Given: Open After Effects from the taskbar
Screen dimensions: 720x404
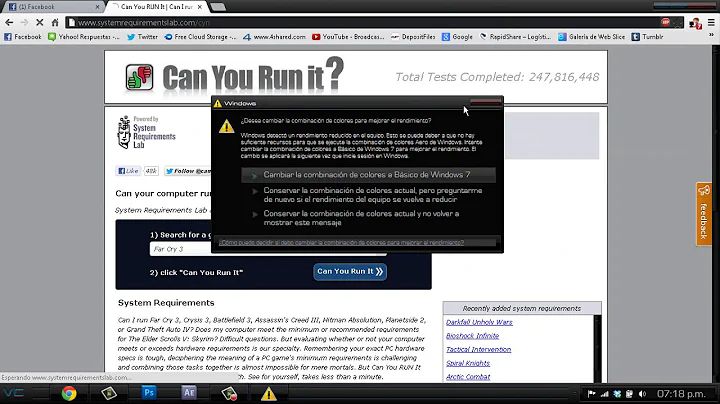Looking at the screenshot, I should 189,393.
